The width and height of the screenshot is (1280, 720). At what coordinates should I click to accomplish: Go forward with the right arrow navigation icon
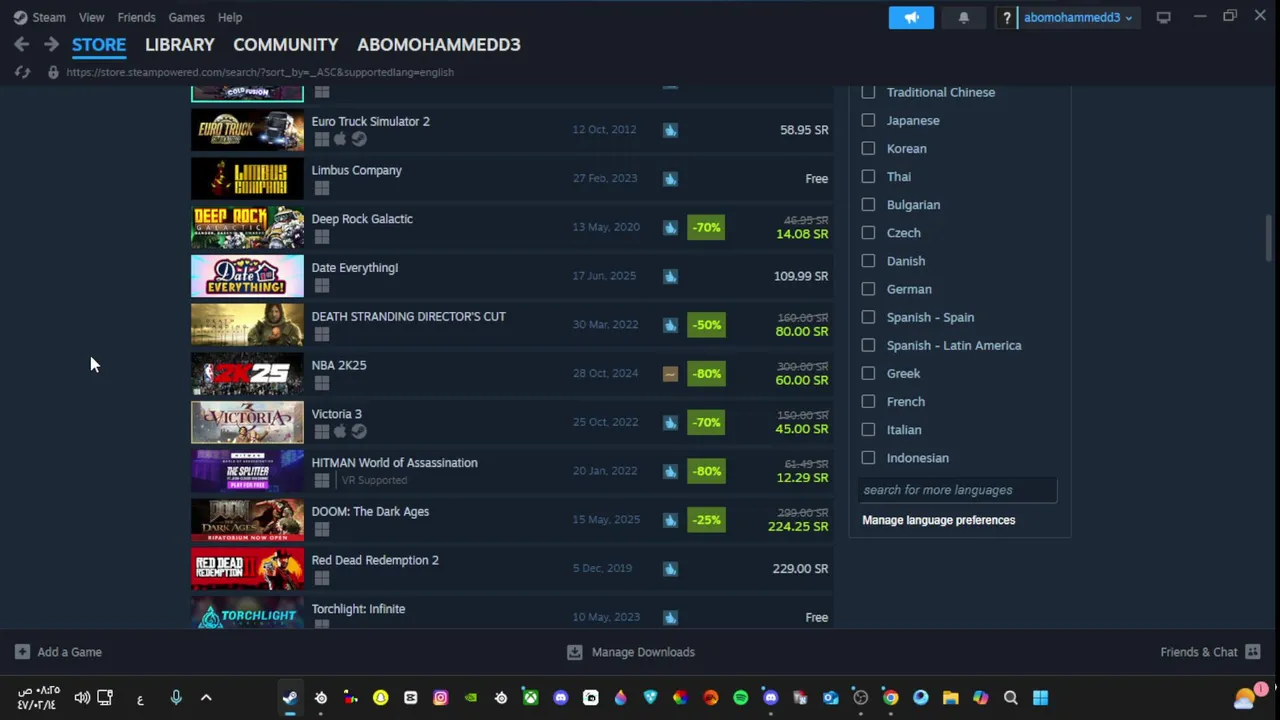click(51, 44)
